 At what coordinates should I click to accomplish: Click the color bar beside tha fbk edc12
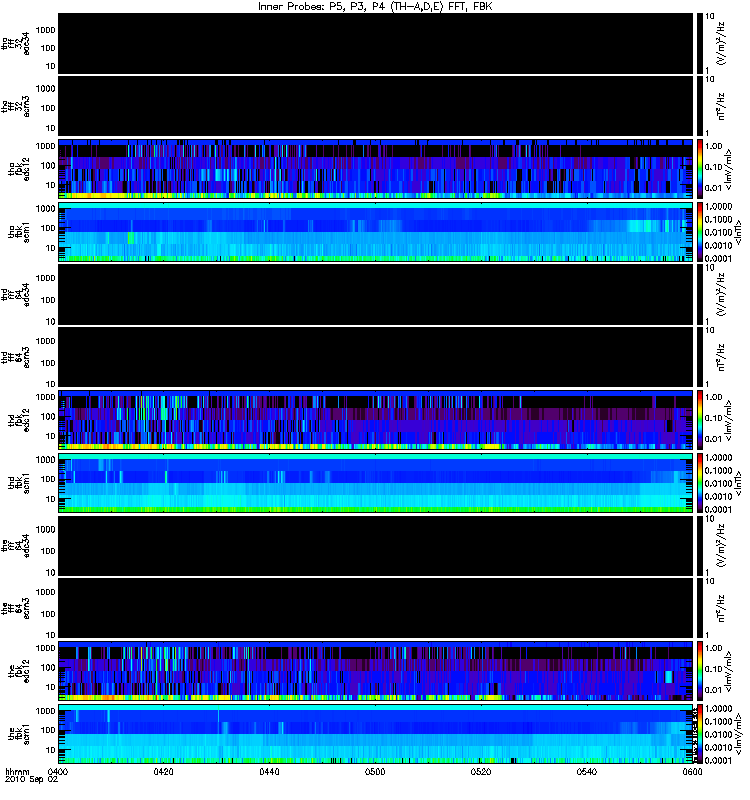tap(700, 168)
